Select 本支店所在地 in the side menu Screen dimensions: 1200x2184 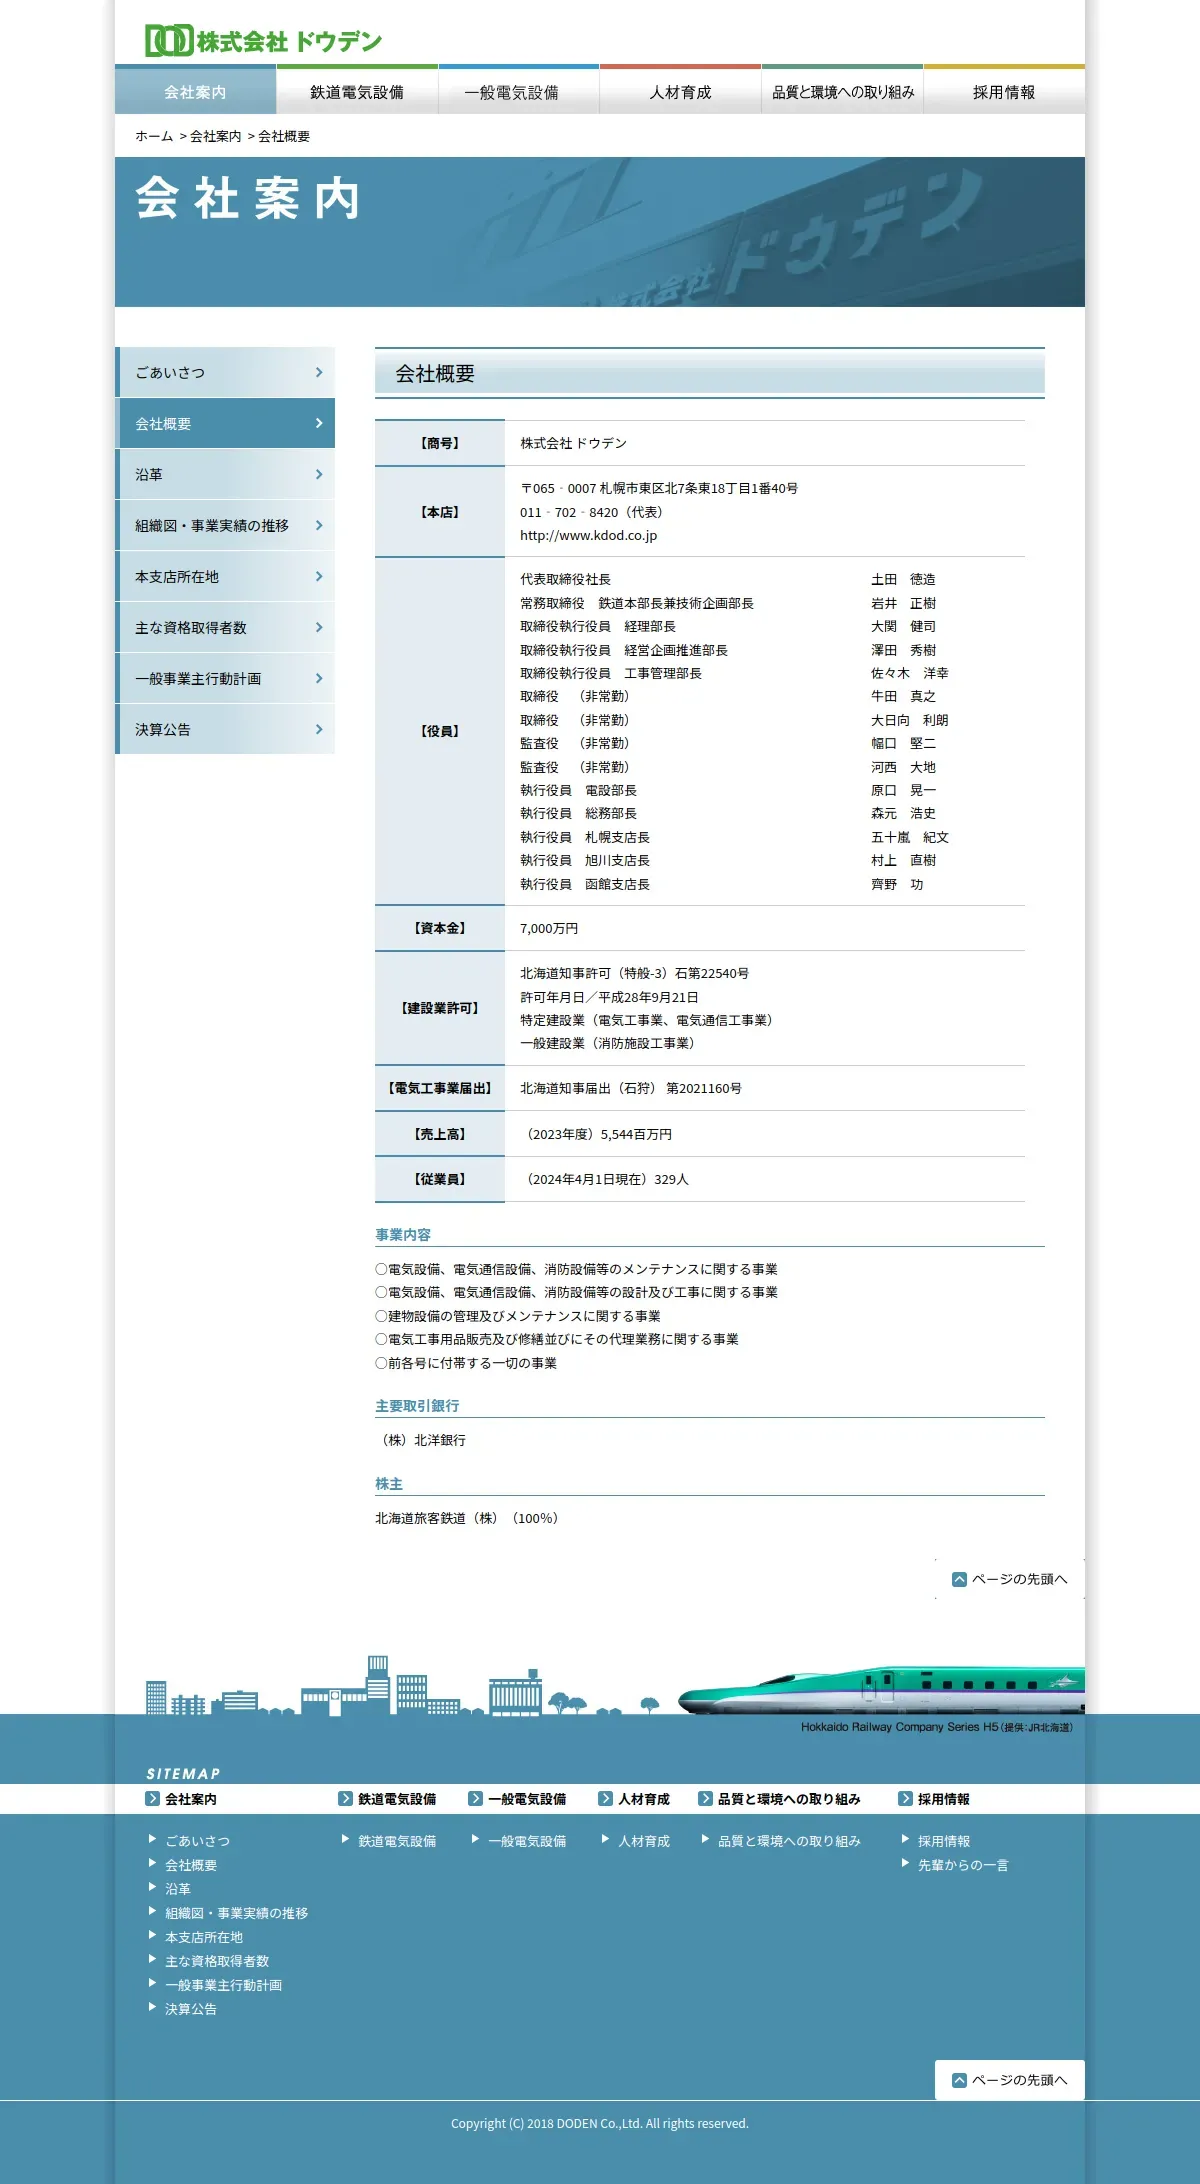(x=225, y=576)
